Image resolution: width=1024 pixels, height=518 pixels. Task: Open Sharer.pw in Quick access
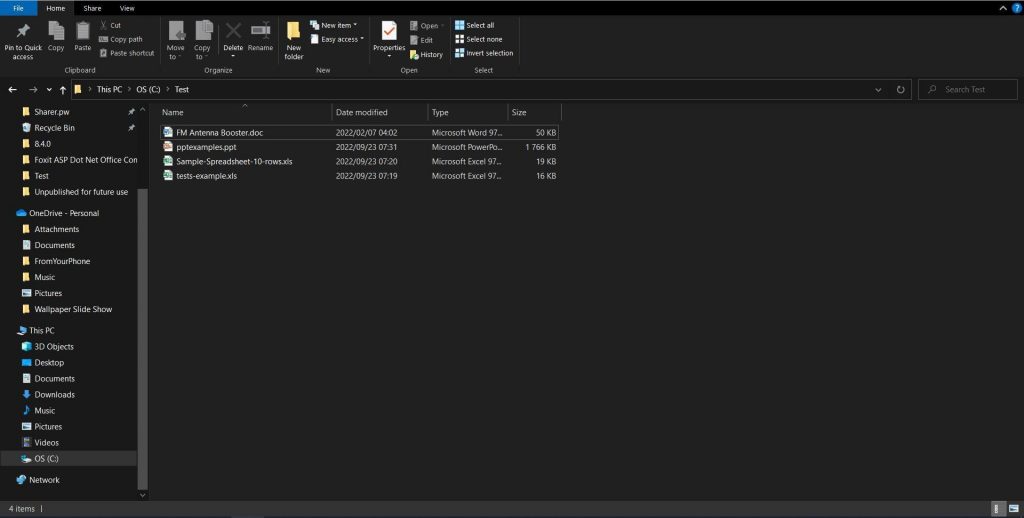[52, 112]
